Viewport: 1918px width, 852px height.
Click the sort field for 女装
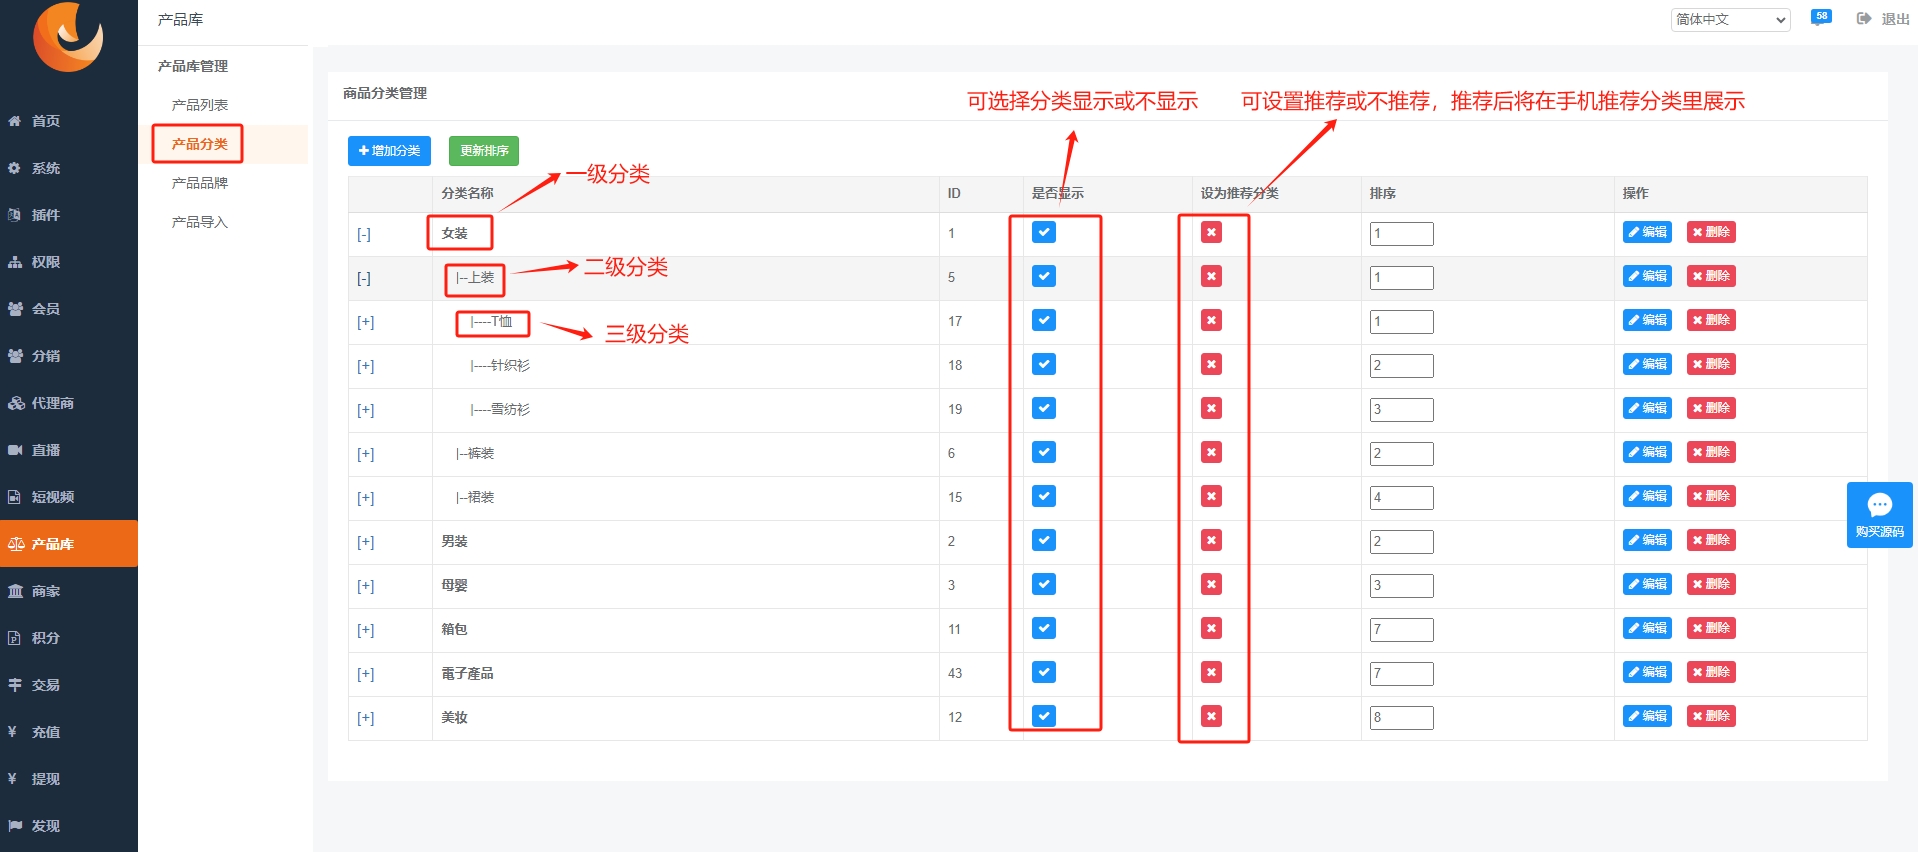(1401, 234)
